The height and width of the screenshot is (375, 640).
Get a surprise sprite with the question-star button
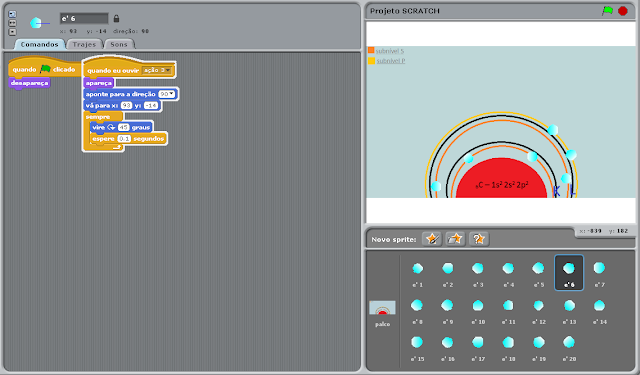click(479, 239)
